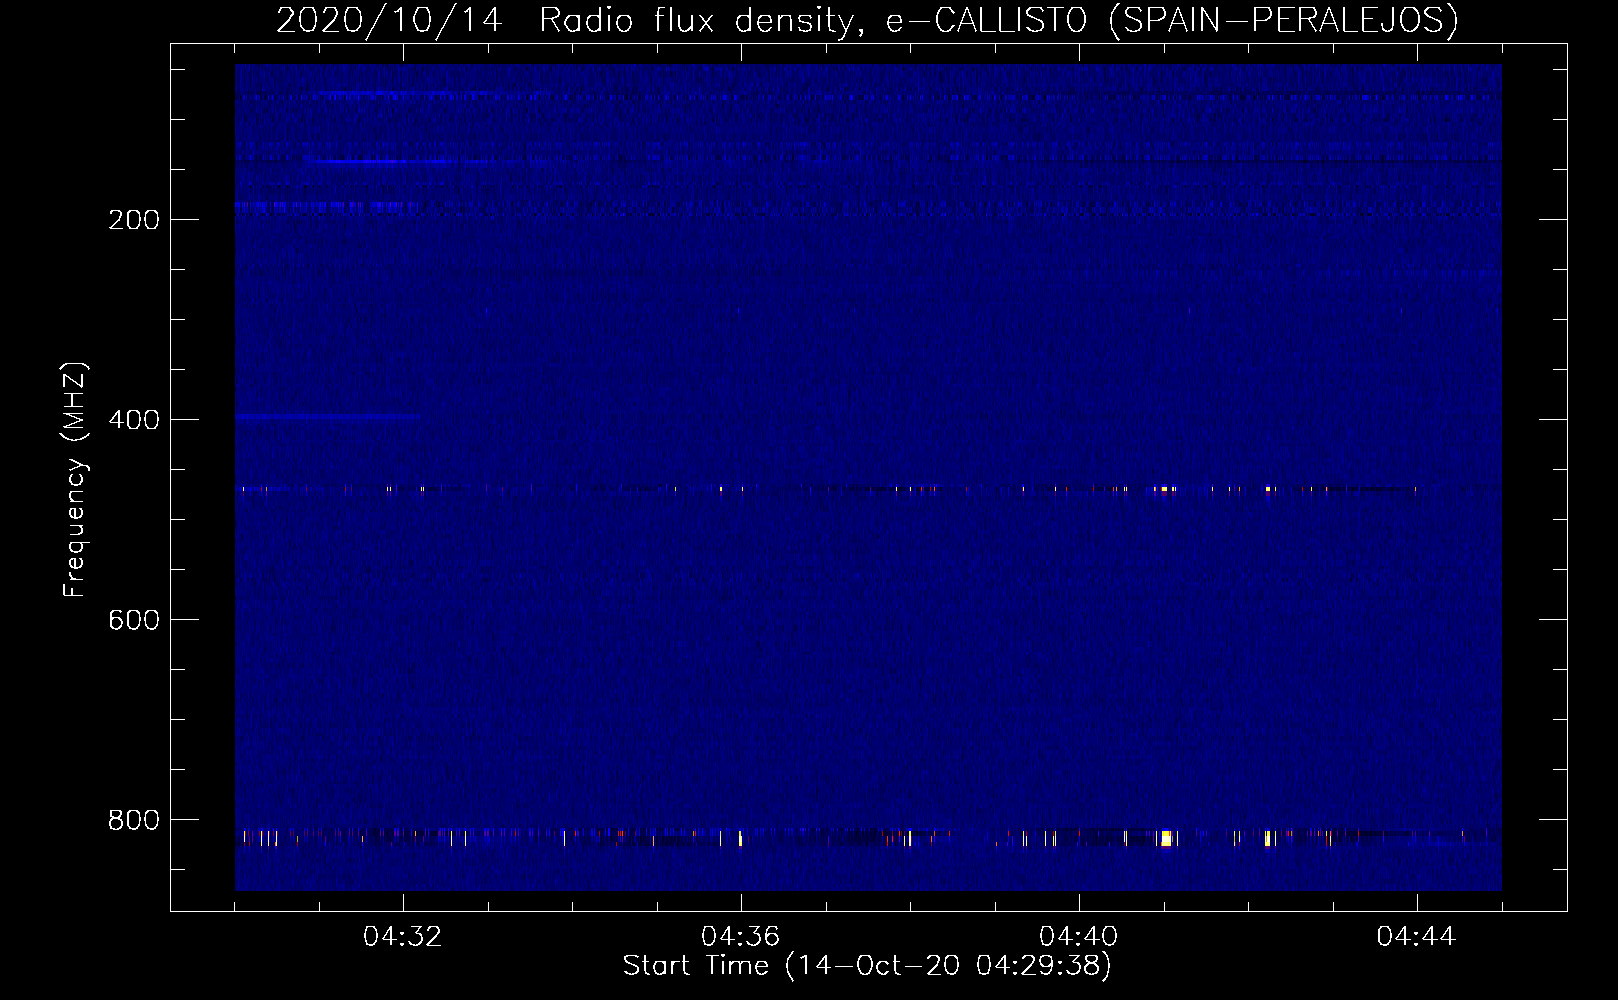Click the 600 frequency tick label
Image resolution: width=1618 pixels, height=1000 pixels.
tap(134, 620)
